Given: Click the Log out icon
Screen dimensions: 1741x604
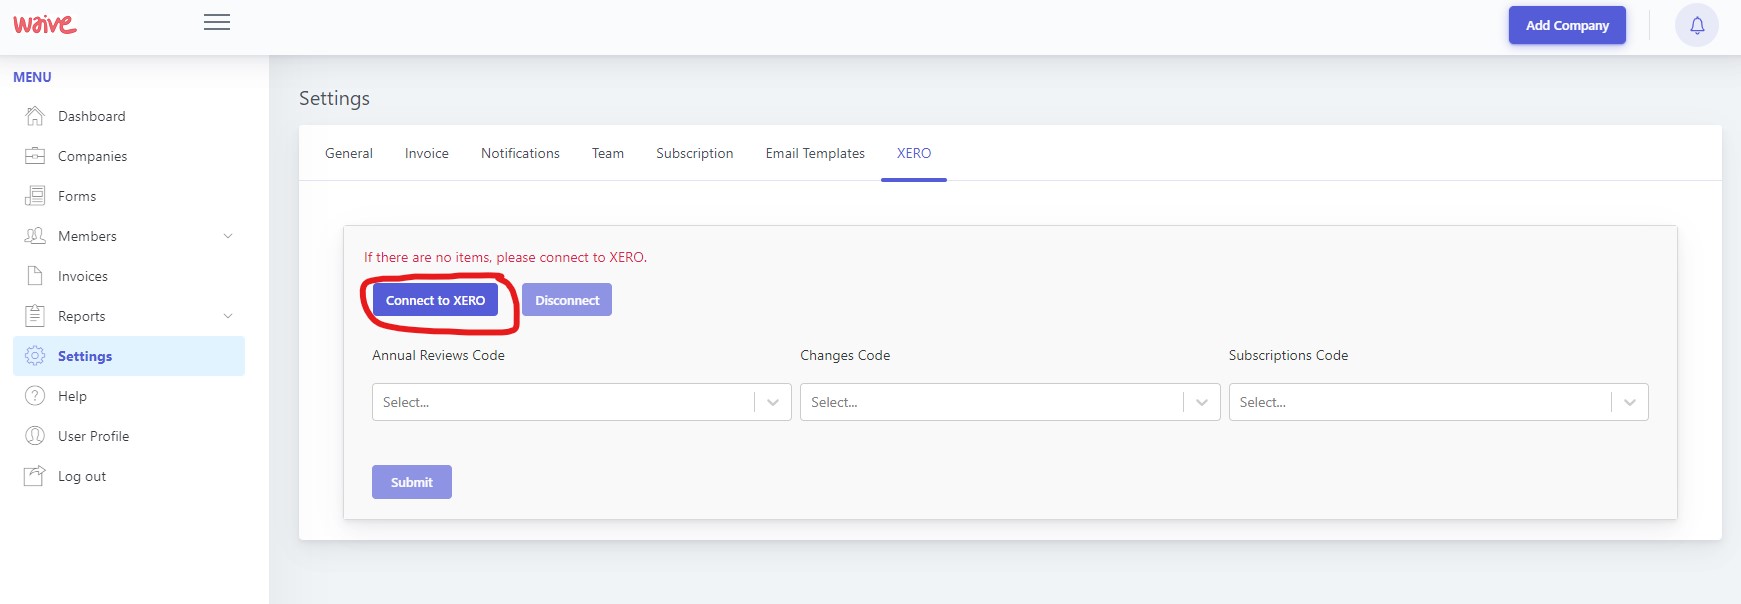Looking at the screenshot, I should [x=35, y=476].
